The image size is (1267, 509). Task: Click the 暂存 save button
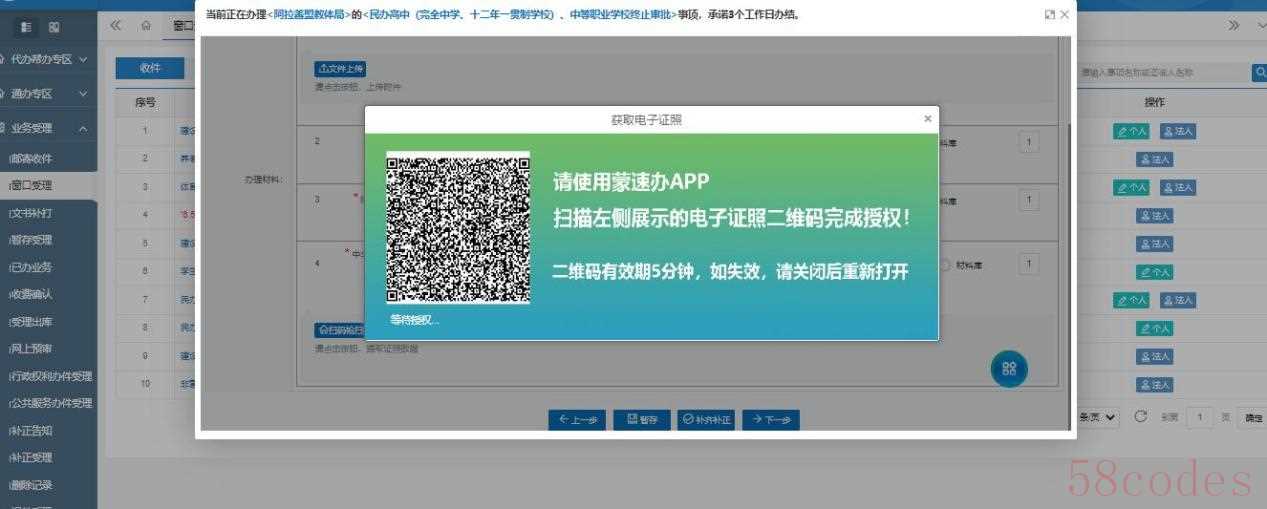(x=642, y=420)
